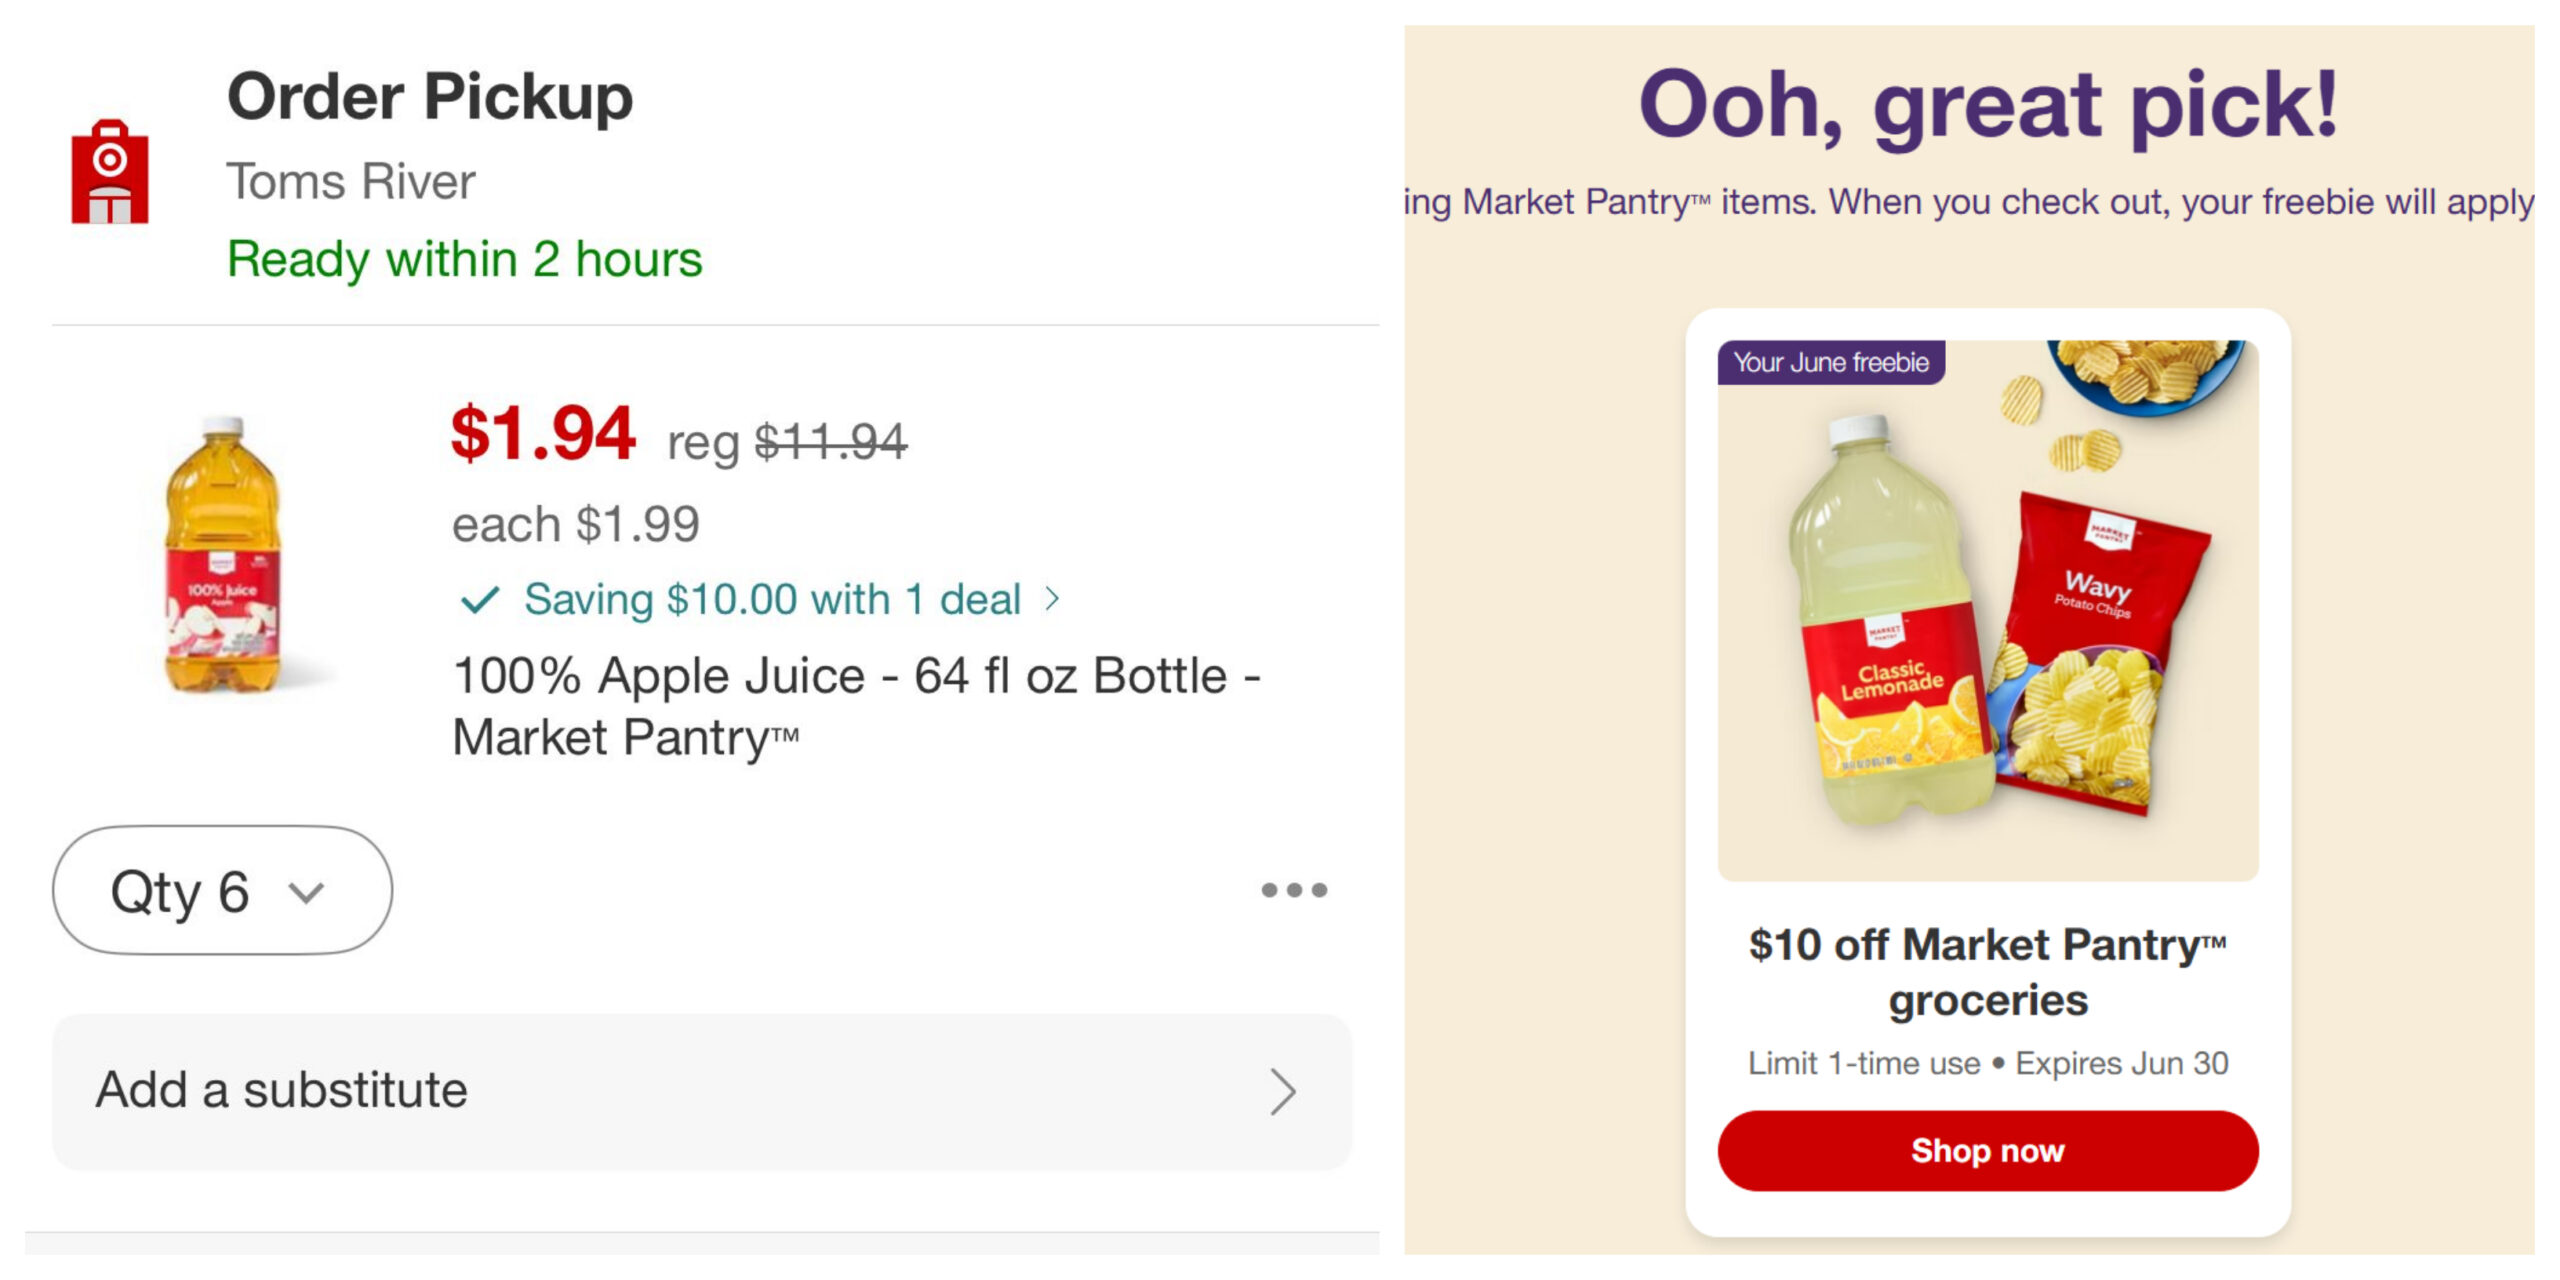Click the $10 off Market Pantry groceries title
This screenshot has height=1280, width=2560.
[x=1988, y=972]
